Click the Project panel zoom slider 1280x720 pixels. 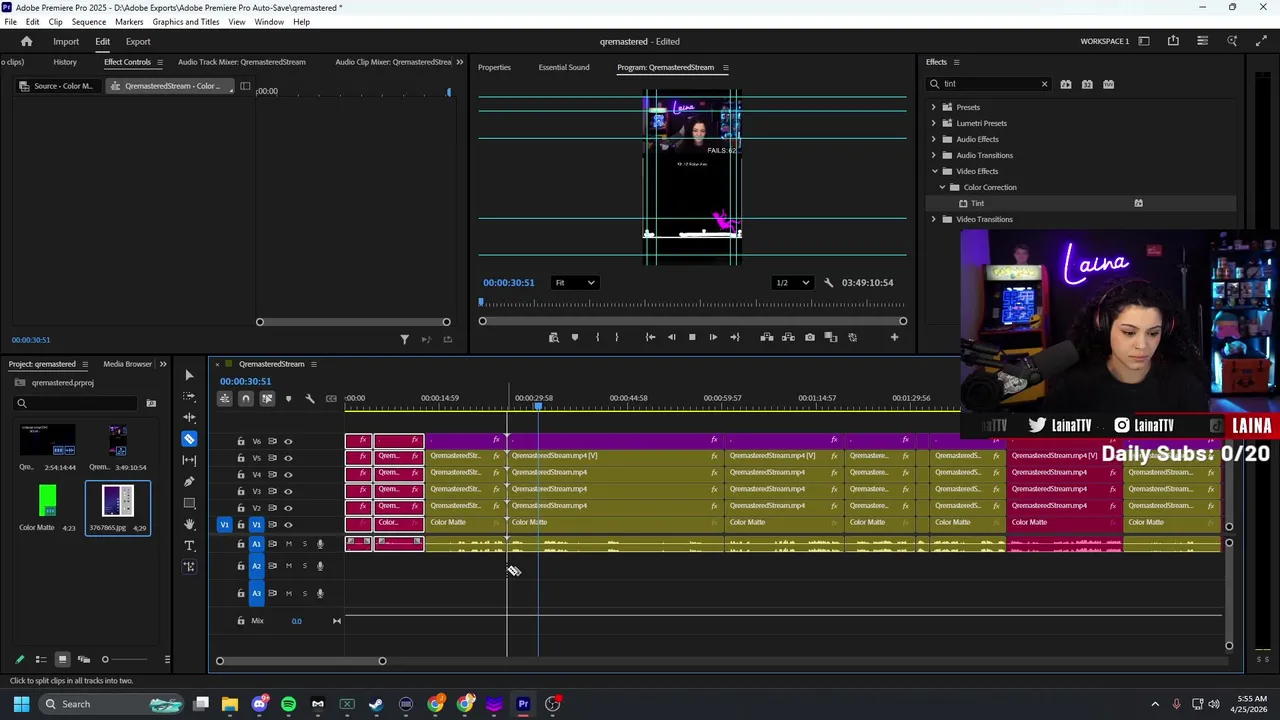(x=105, y=659)
